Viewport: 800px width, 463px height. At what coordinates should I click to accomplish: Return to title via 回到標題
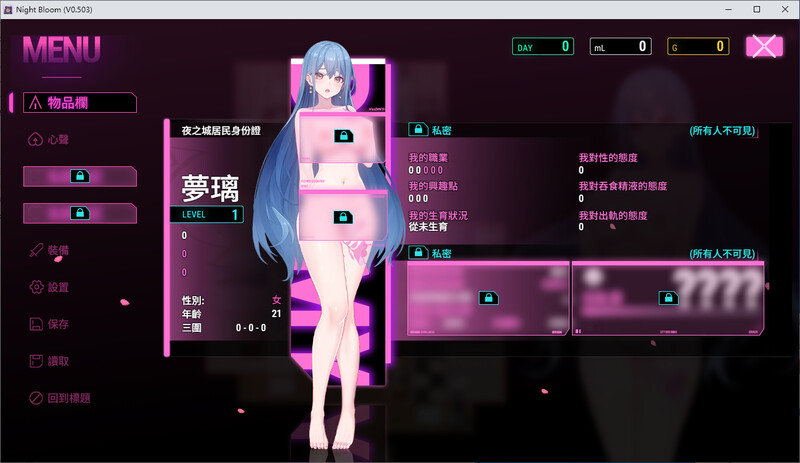pyautogui.click(x=59, y=398)
